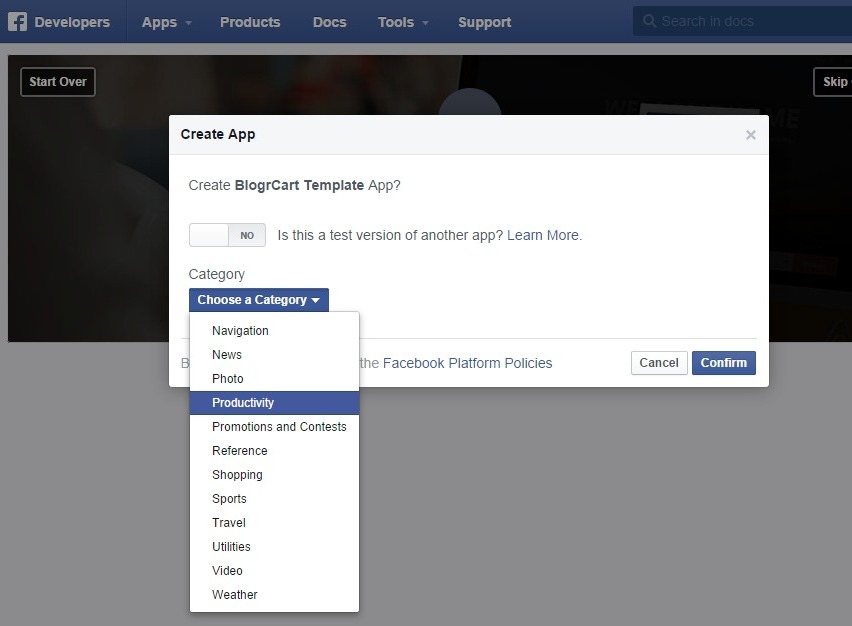Viewport: 852px width, 626px height.
Task: Select Shopping category
Action: (x=274, y=474)
